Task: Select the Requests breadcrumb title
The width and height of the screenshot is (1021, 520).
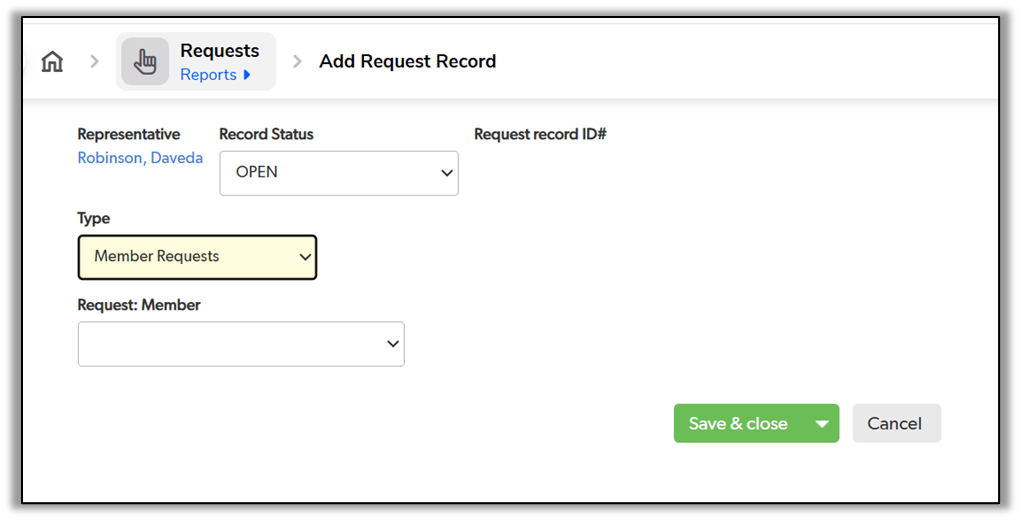Action: pos(219,51)
